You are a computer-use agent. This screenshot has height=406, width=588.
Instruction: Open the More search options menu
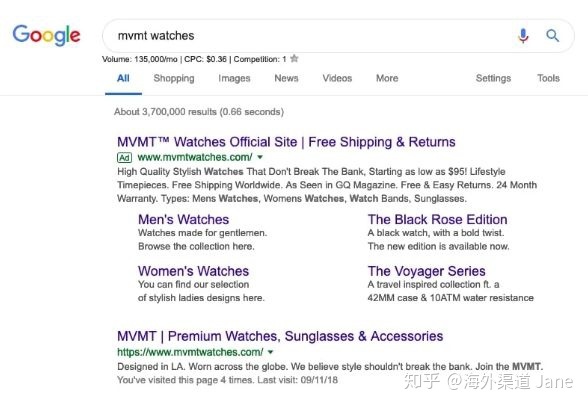(x=387, y=78)
